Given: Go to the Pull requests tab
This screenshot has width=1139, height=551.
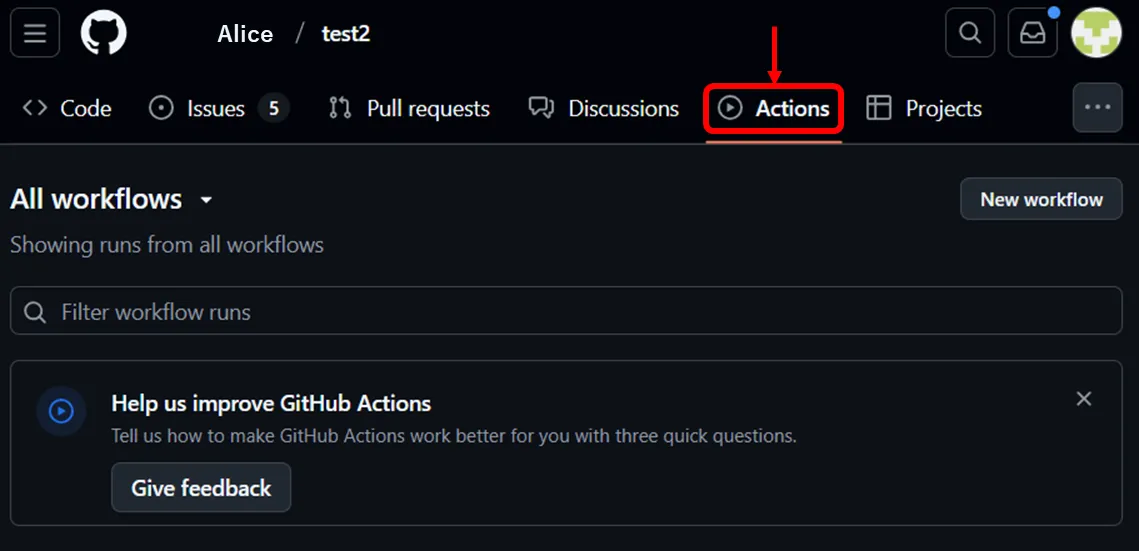Looking at the screenshot, I should coord(409,108).
